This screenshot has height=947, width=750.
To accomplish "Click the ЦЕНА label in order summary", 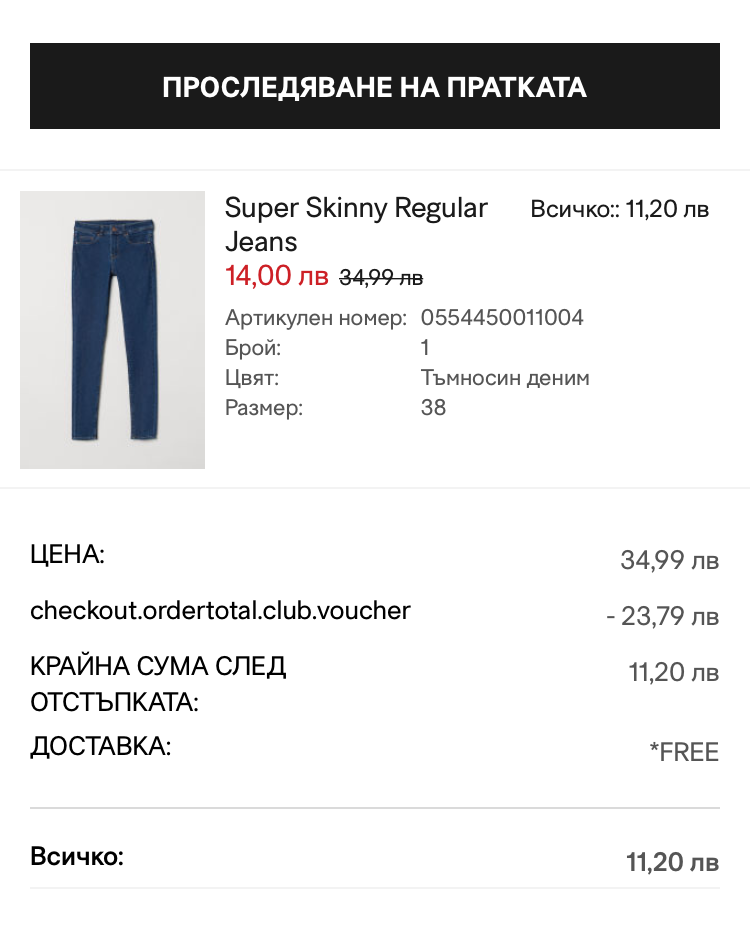I will pos(67,554).
